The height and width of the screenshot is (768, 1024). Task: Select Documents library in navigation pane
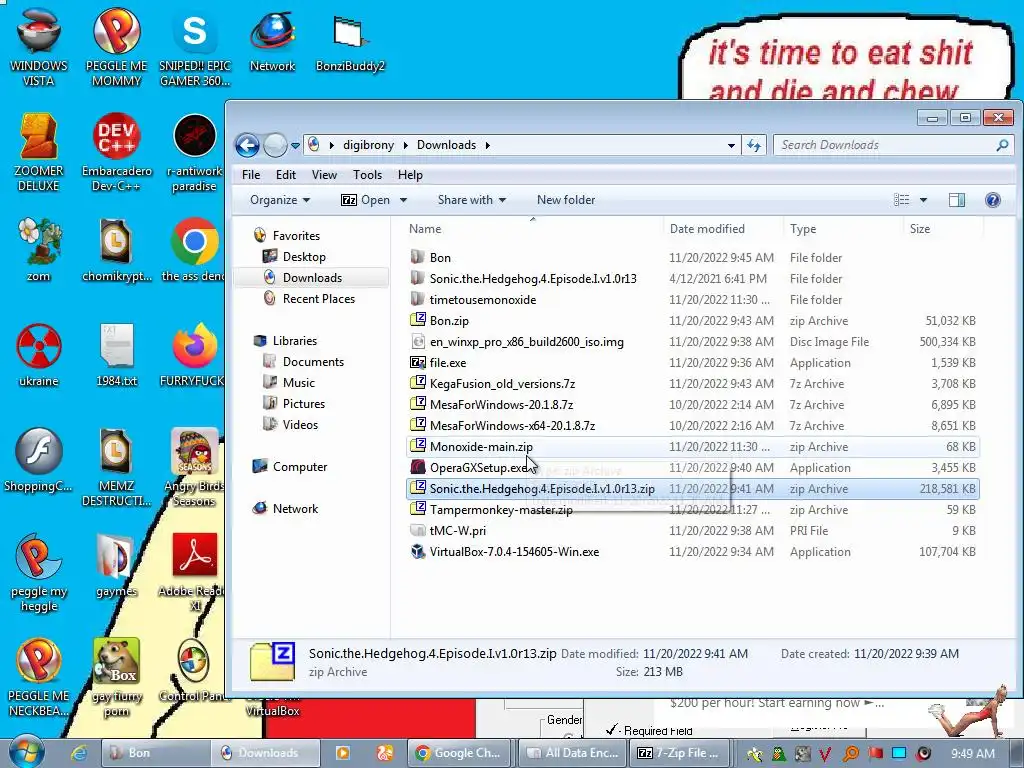coord(313,362)
